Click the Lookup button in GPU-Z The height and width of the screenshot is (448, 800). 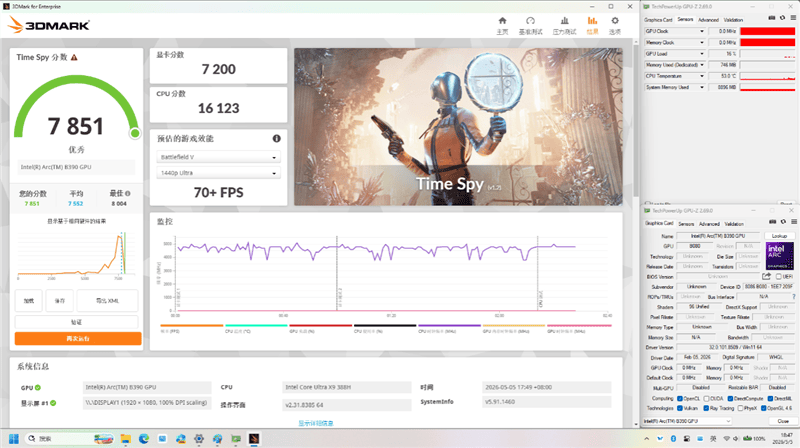point(779,236)
